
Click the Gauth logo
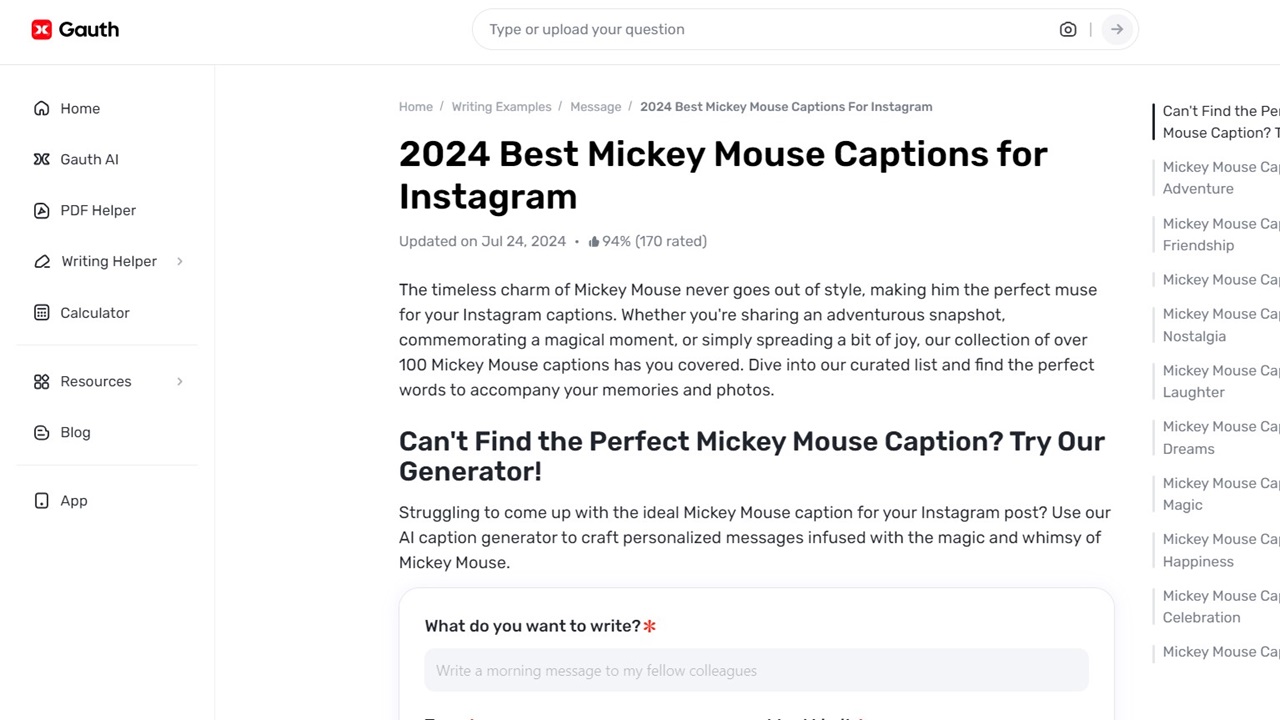click(x=74, y=29)
